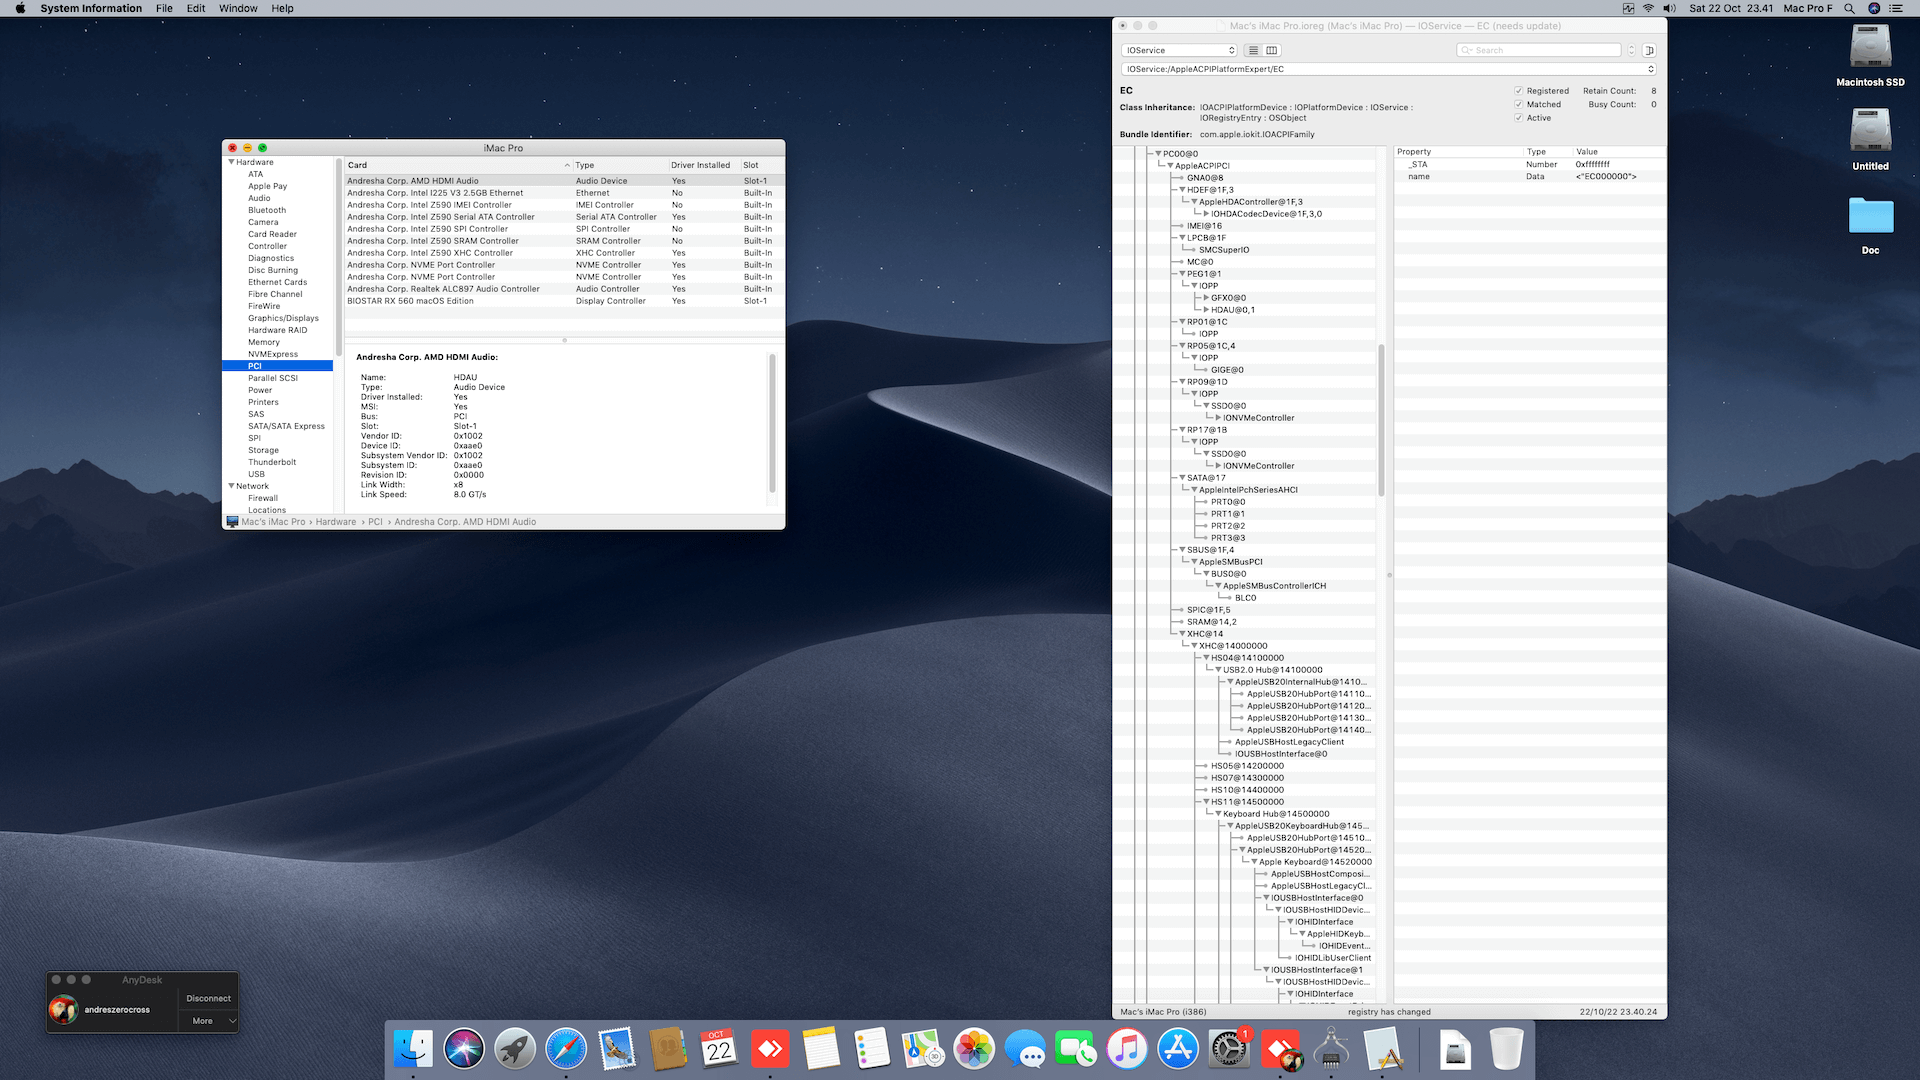Collapse the PEG1@1 tree node
Viewport: 1920px width, 1080px height.
[x=1182, y=274]
